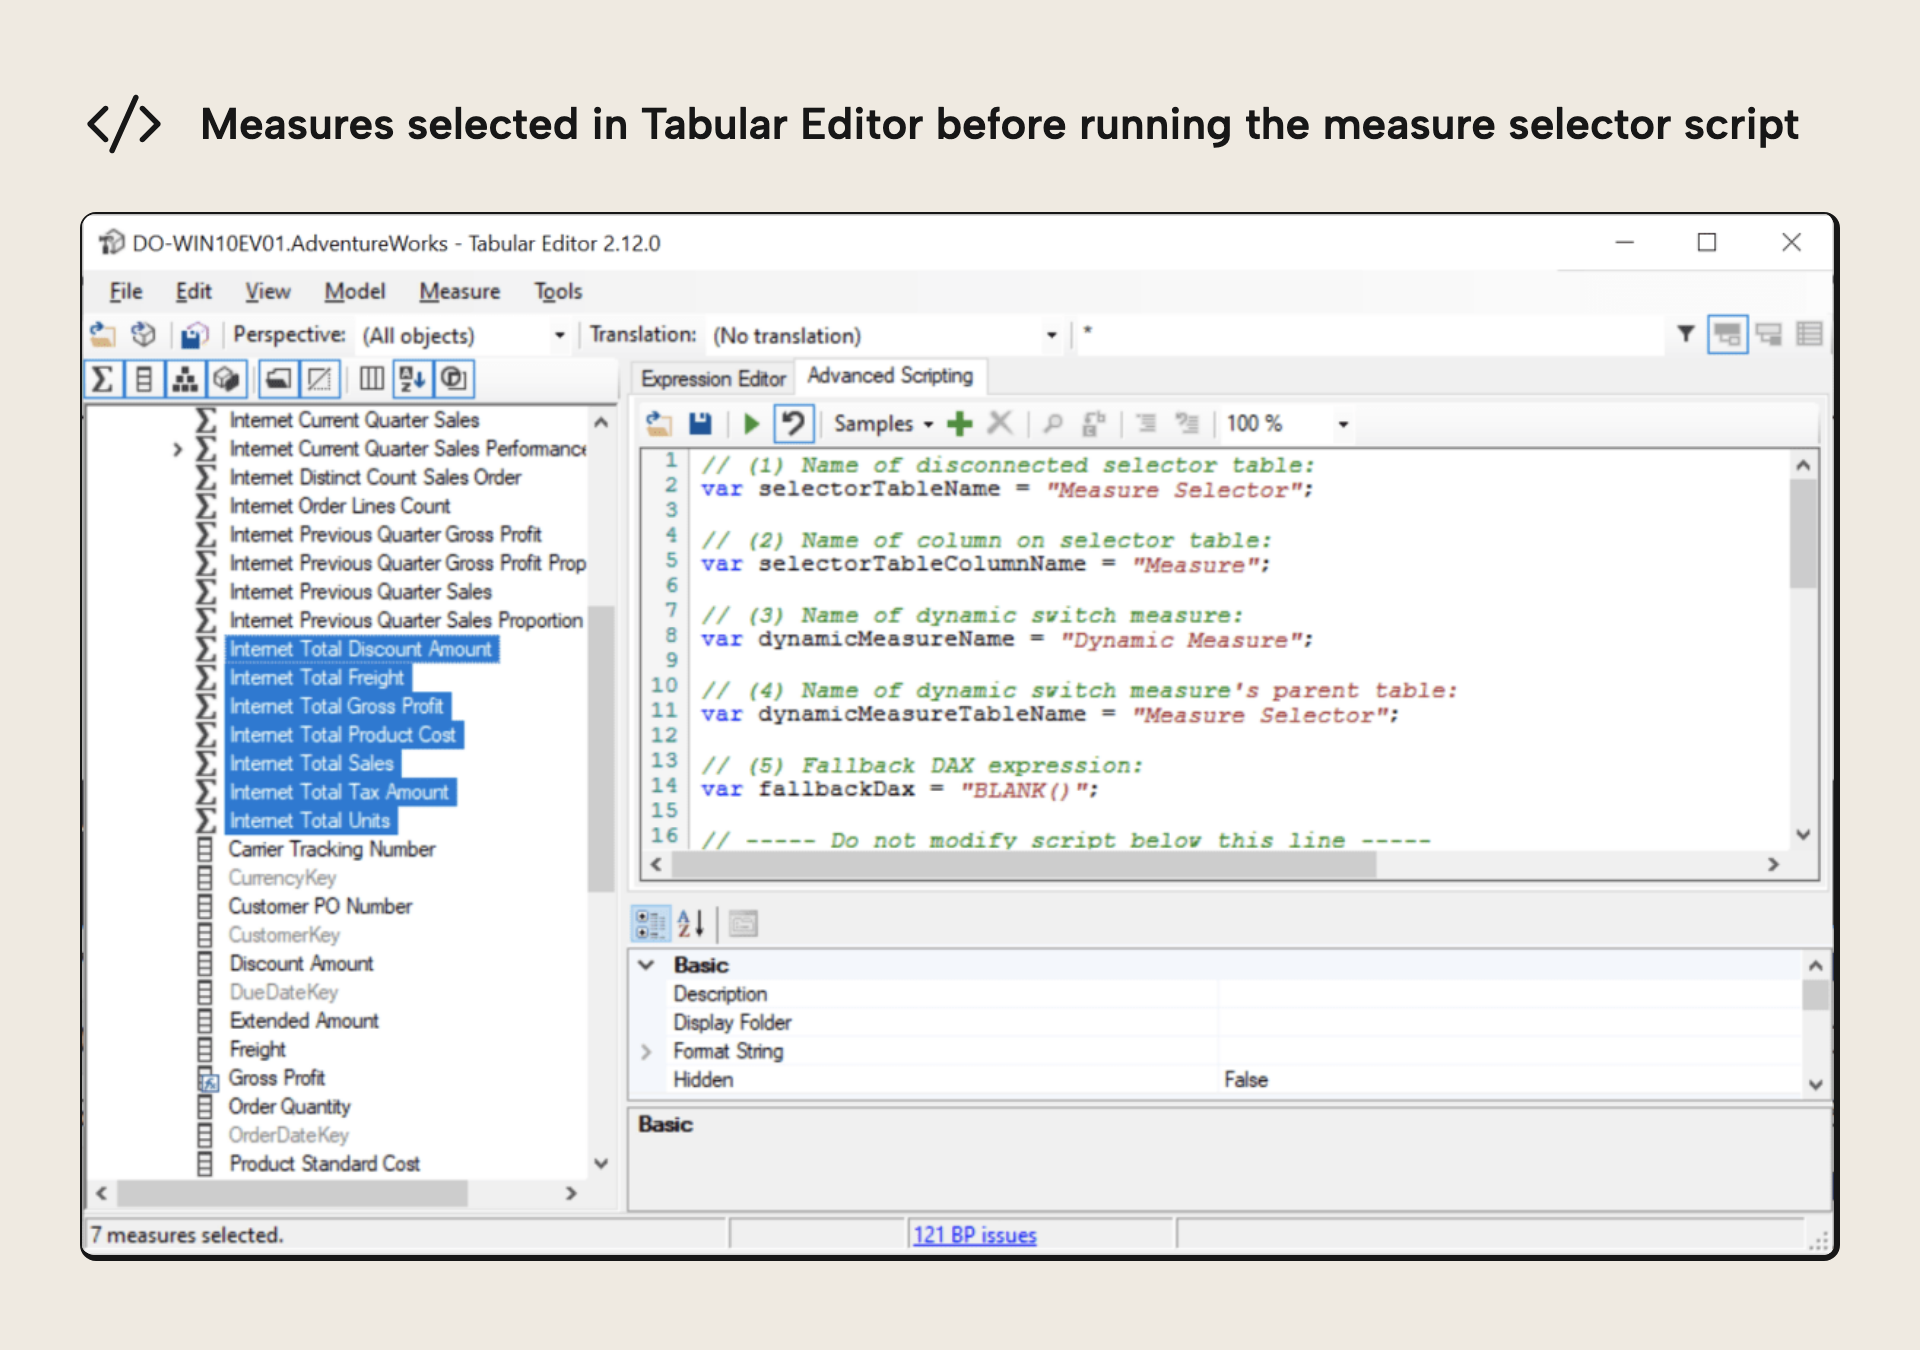1920x1350 pixels.
Task: Toggle the alphabetical sort button in tree toolbar
Action: 412,379
